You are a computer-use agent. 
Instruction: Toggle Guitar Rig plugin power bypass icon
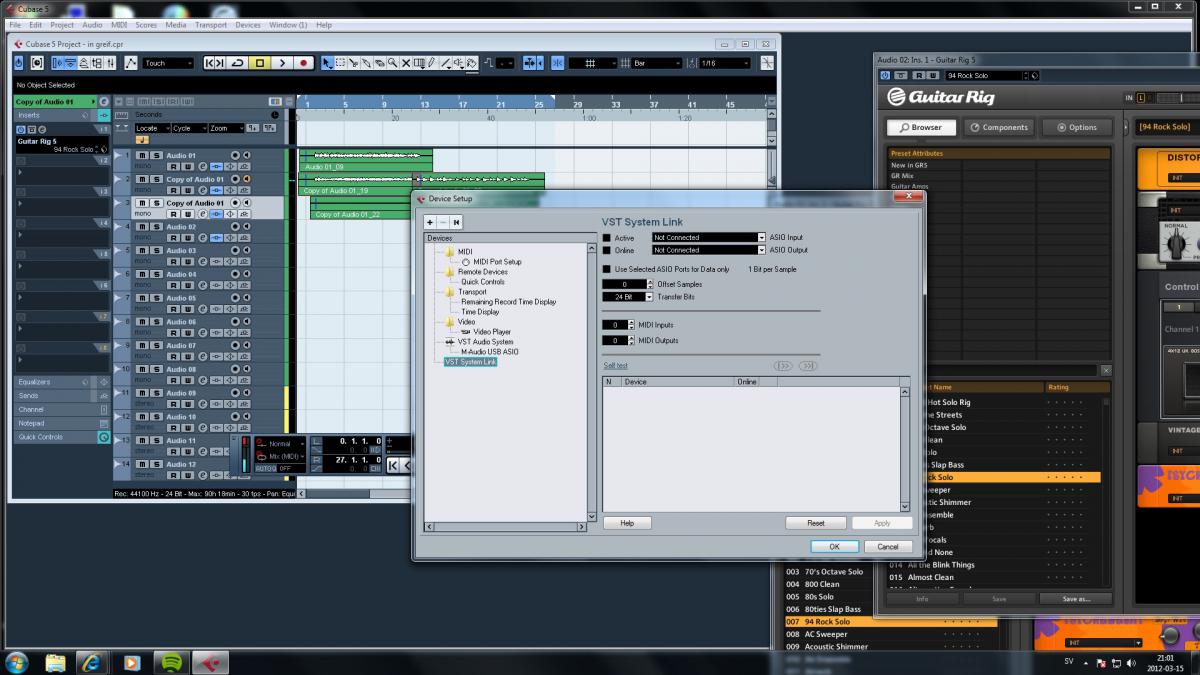pos(885,75)
